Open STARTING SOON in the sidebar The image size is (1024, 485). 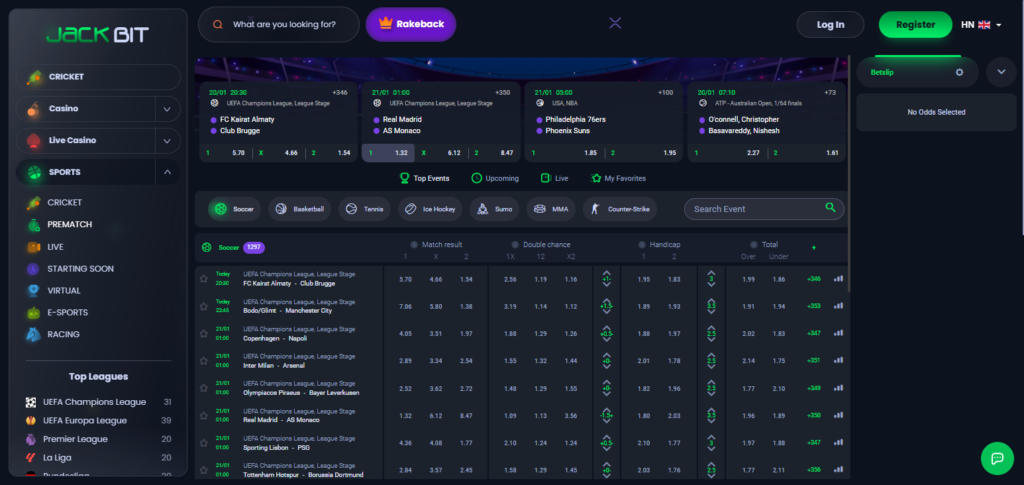[x=80, y=269]
